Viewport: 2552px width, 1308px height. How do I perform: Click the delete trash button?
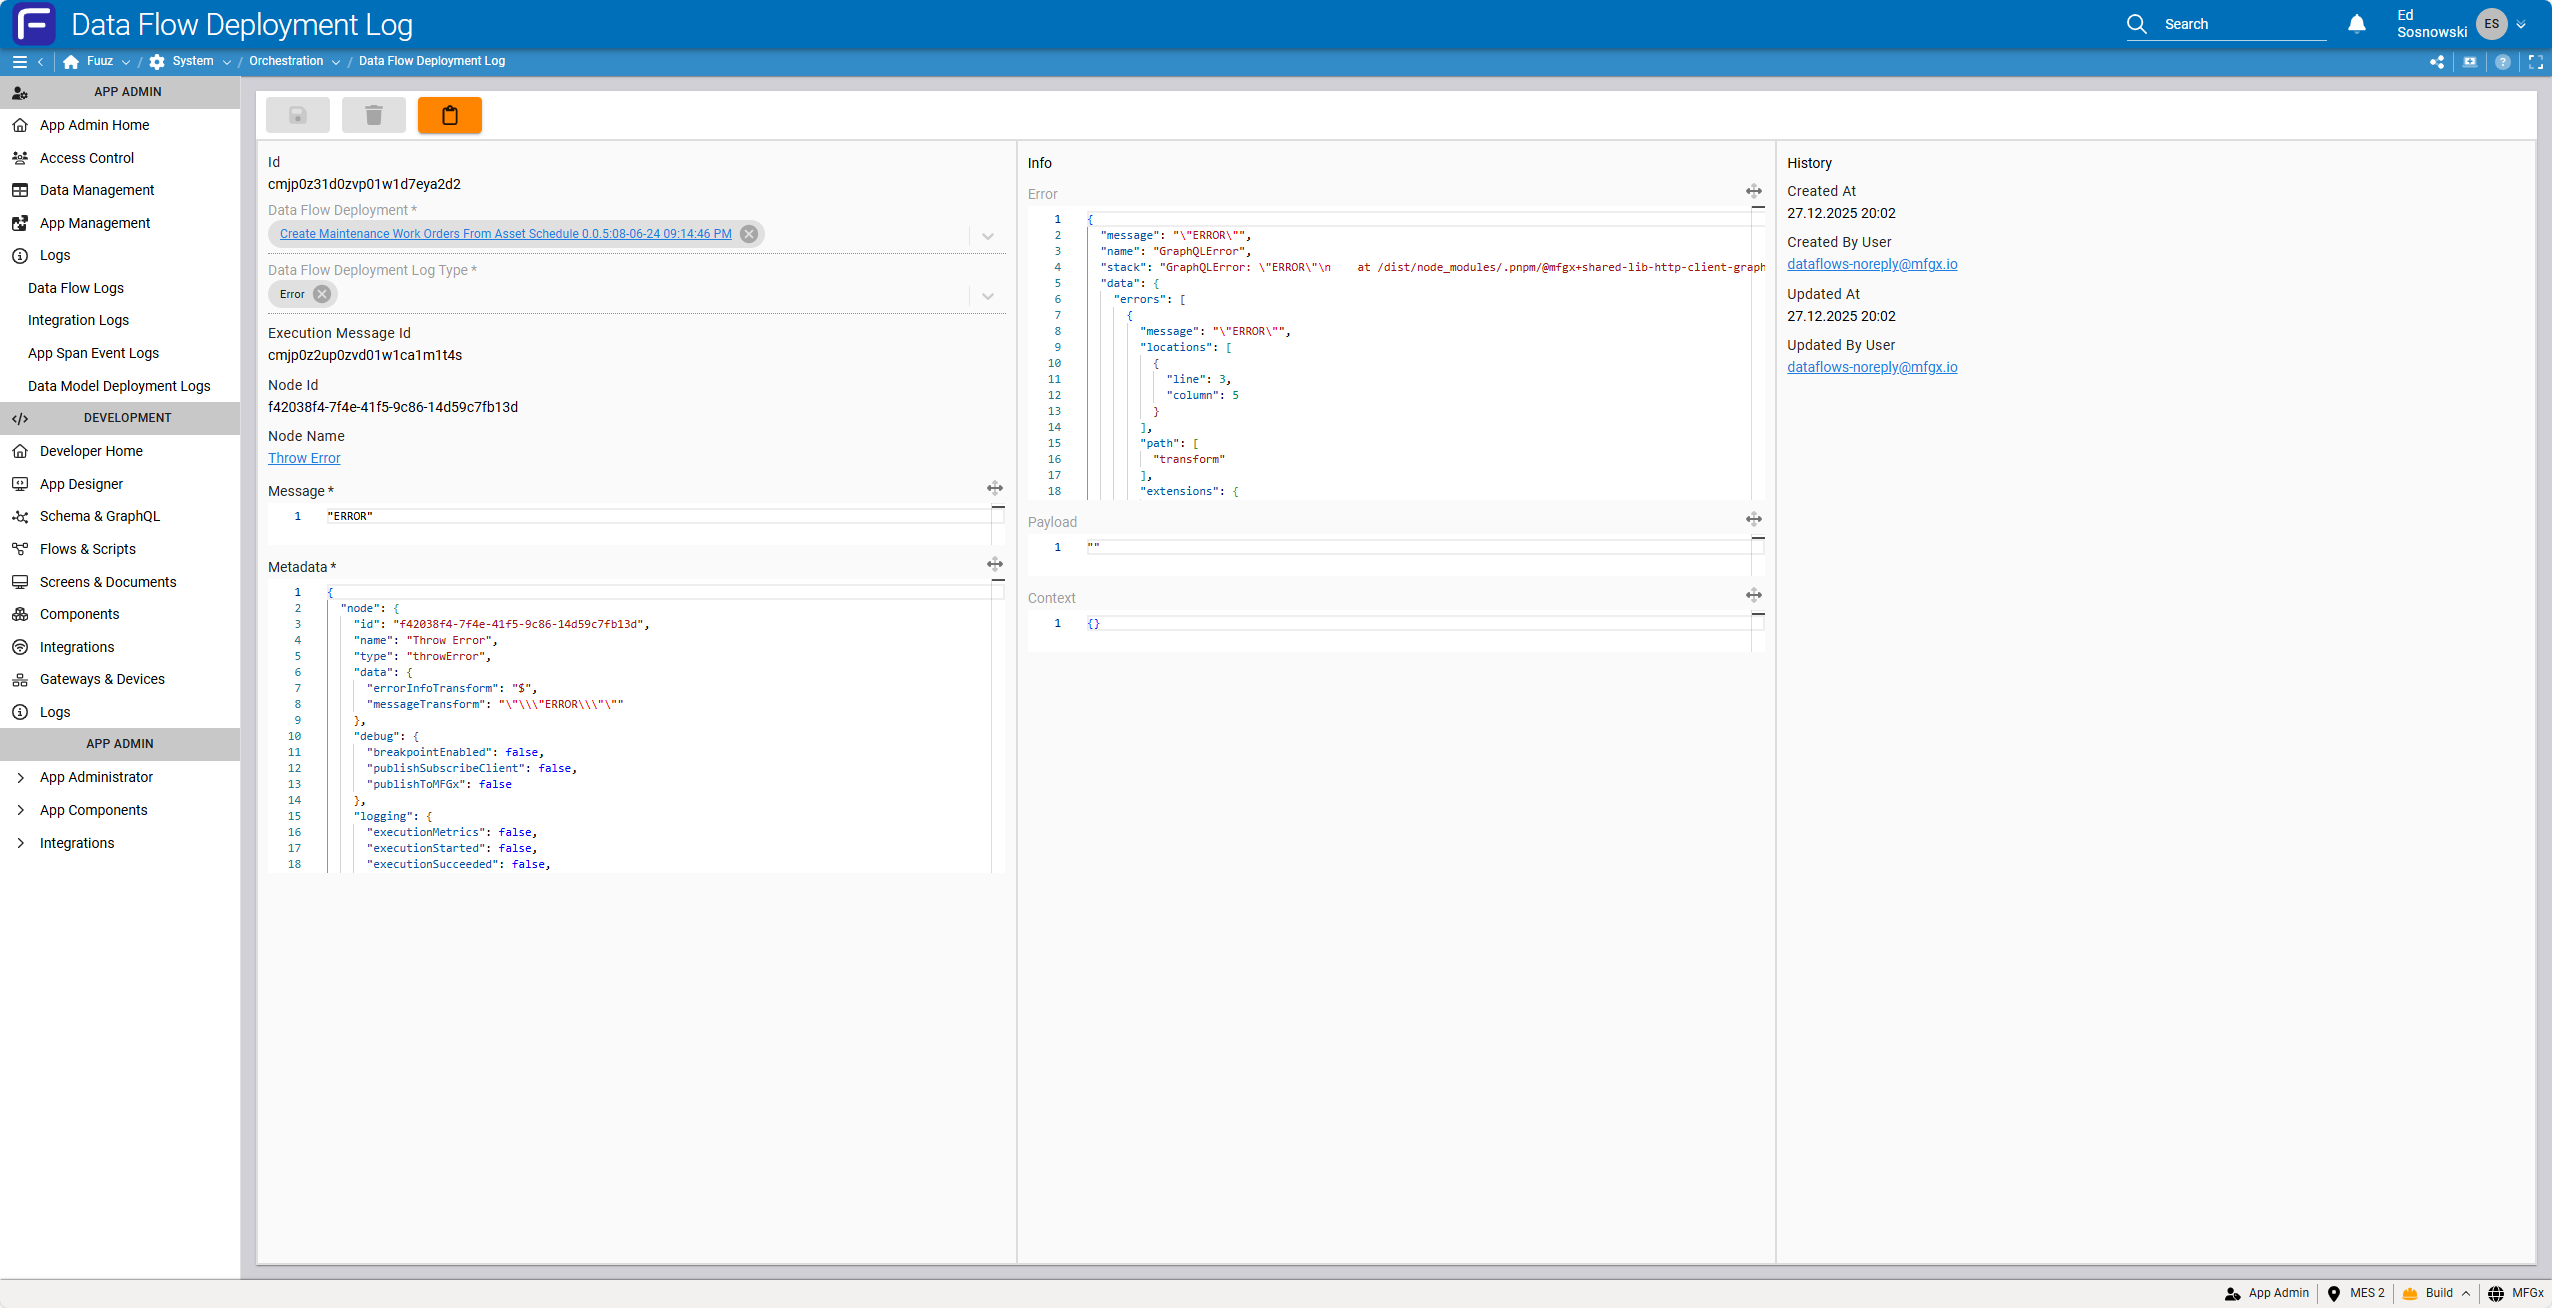point(374,116)
